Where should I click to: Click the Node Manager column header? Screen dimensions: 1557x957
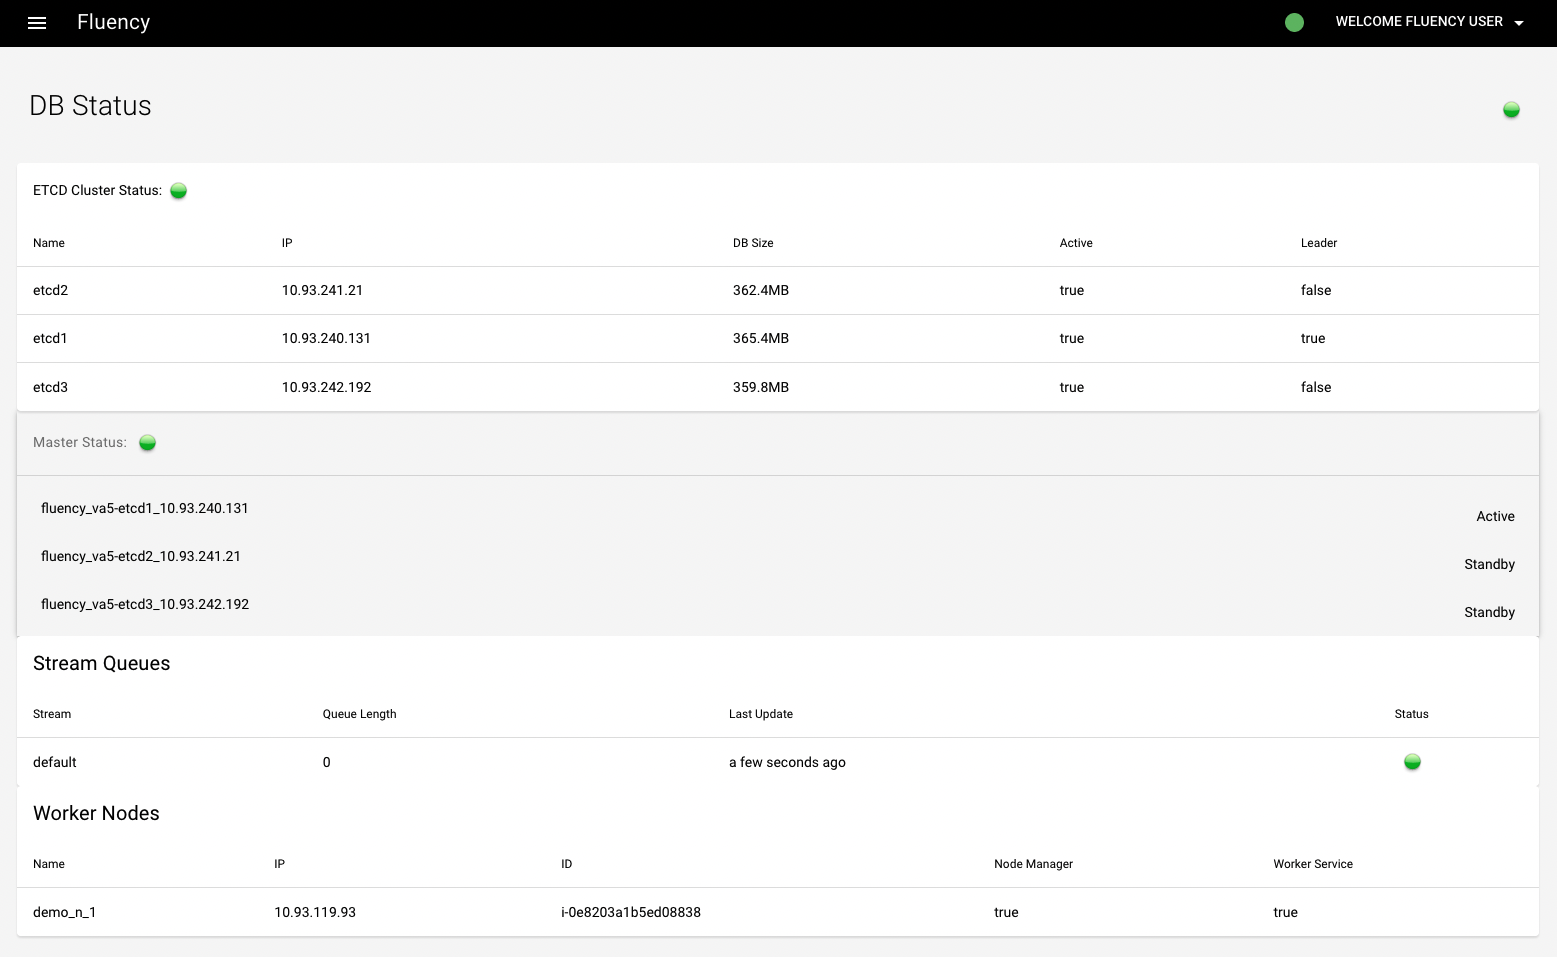pos(1033,864)
